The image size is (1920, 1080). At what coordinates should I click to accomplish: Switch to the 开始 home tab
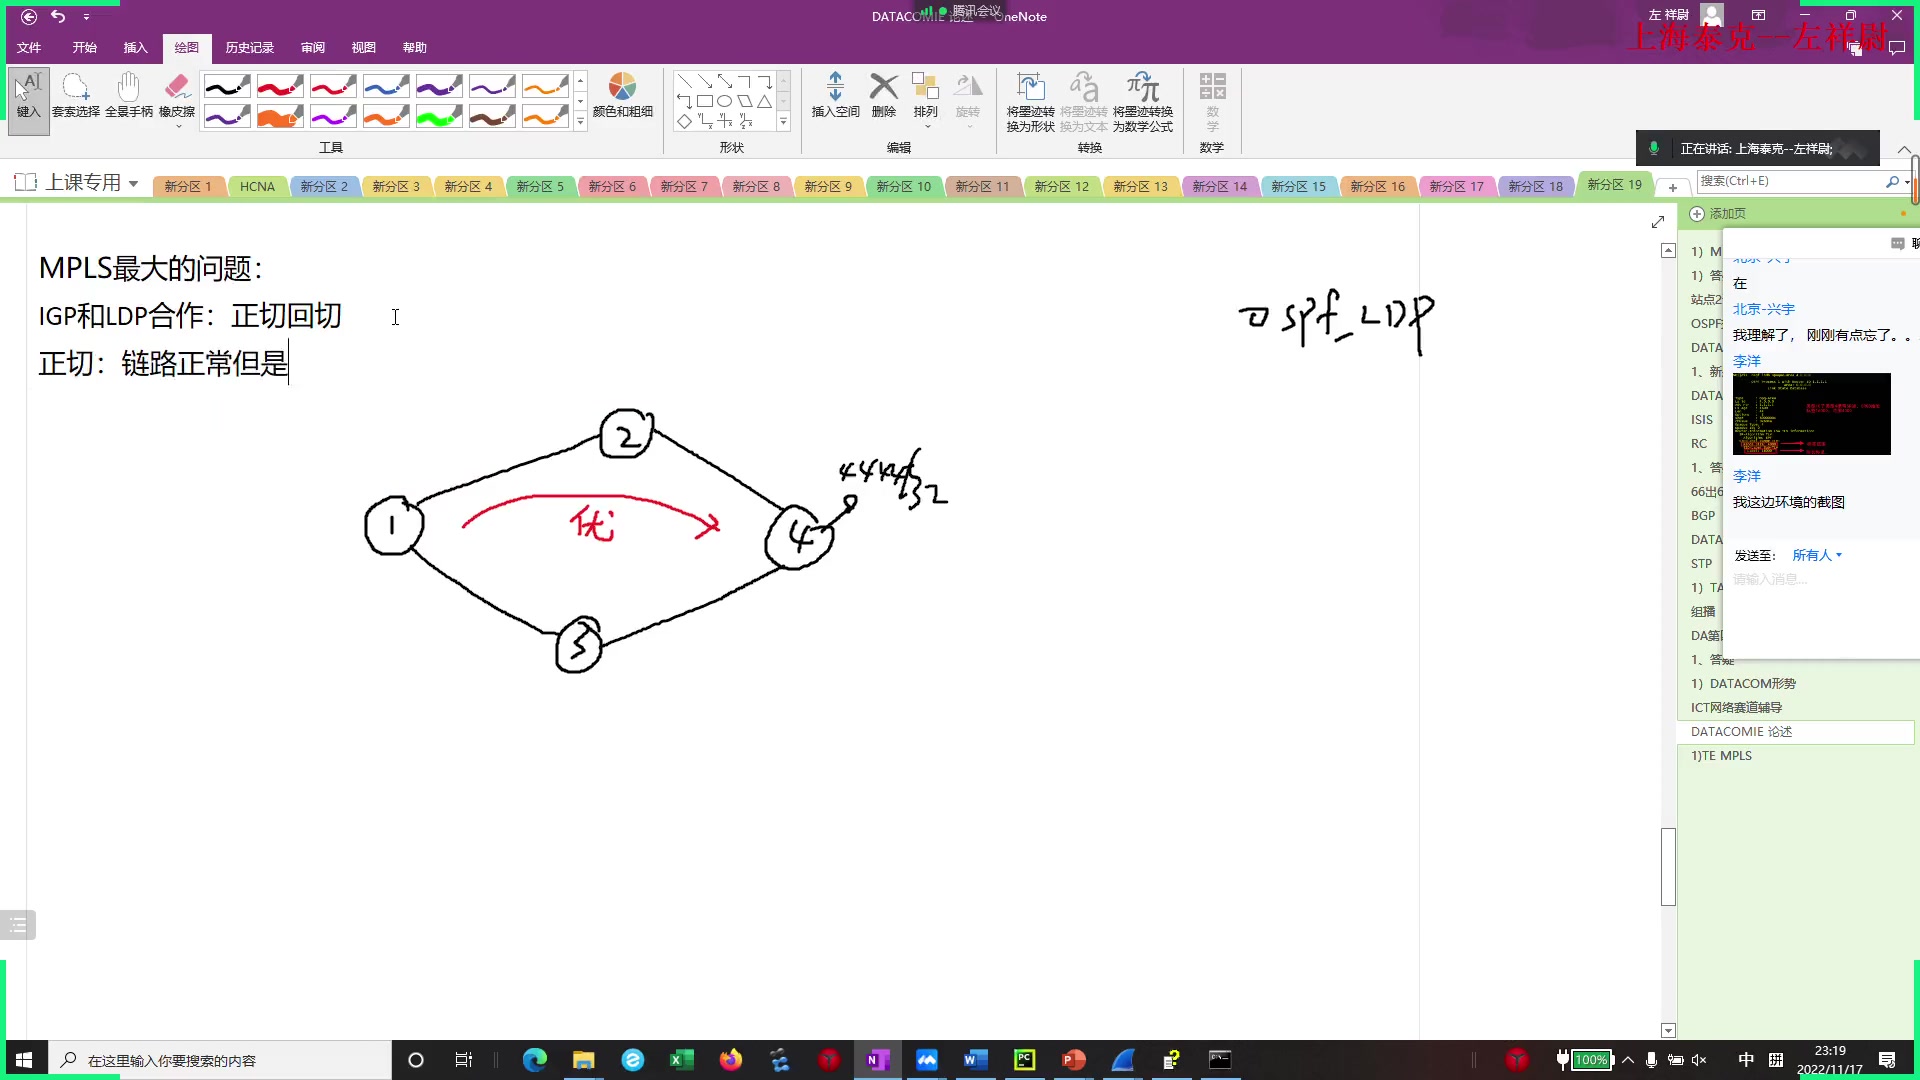click(85, 47)
